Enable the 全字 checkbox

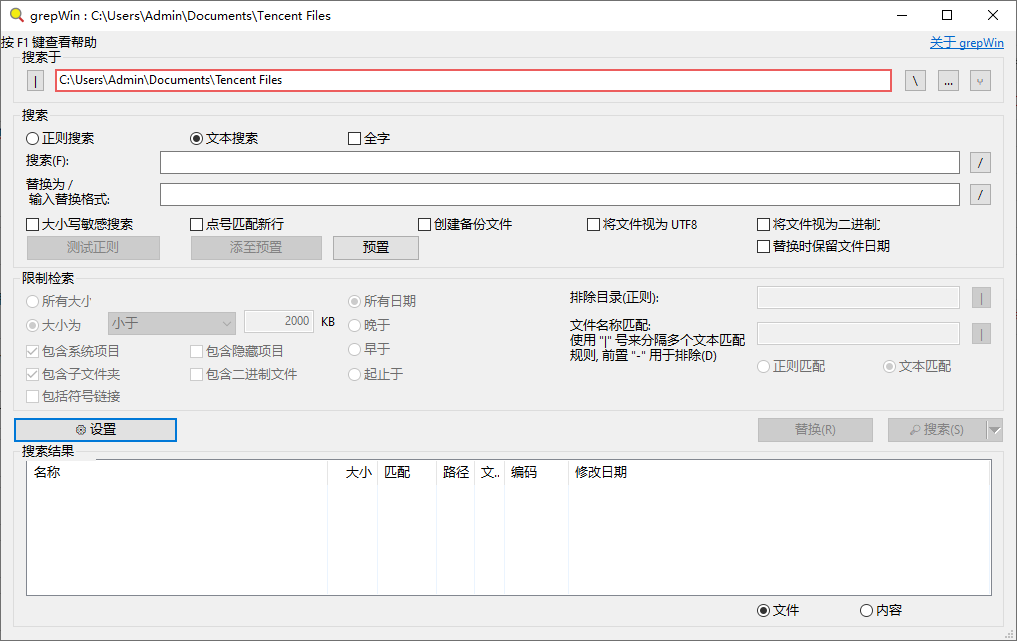click(354, 139)
